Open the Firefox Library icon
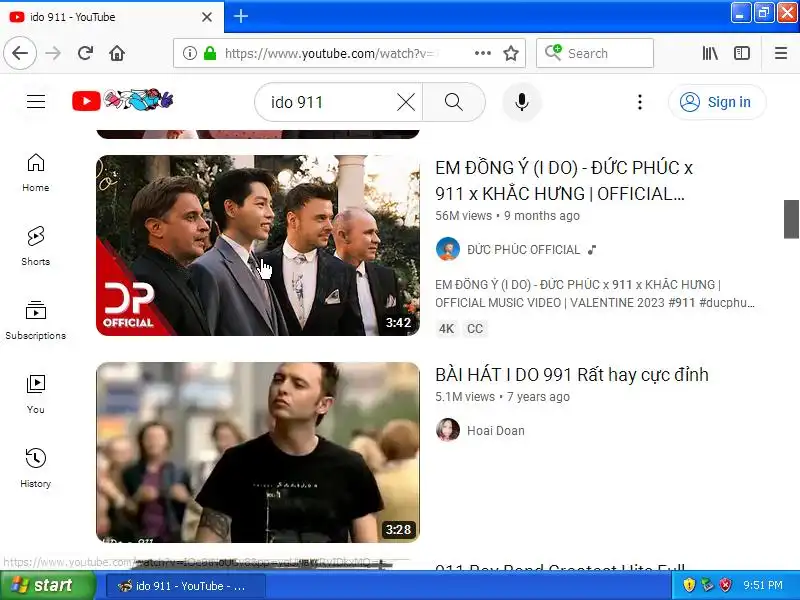The width and height of the screenshot is (800, 600). [x=710, y=53]
